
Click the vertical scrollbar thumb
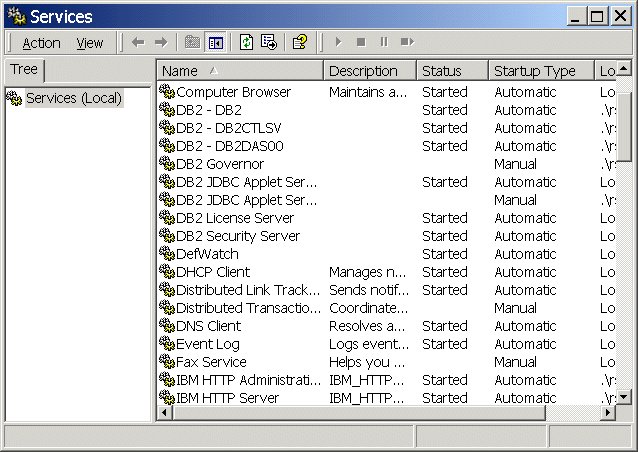pos(624,126)
